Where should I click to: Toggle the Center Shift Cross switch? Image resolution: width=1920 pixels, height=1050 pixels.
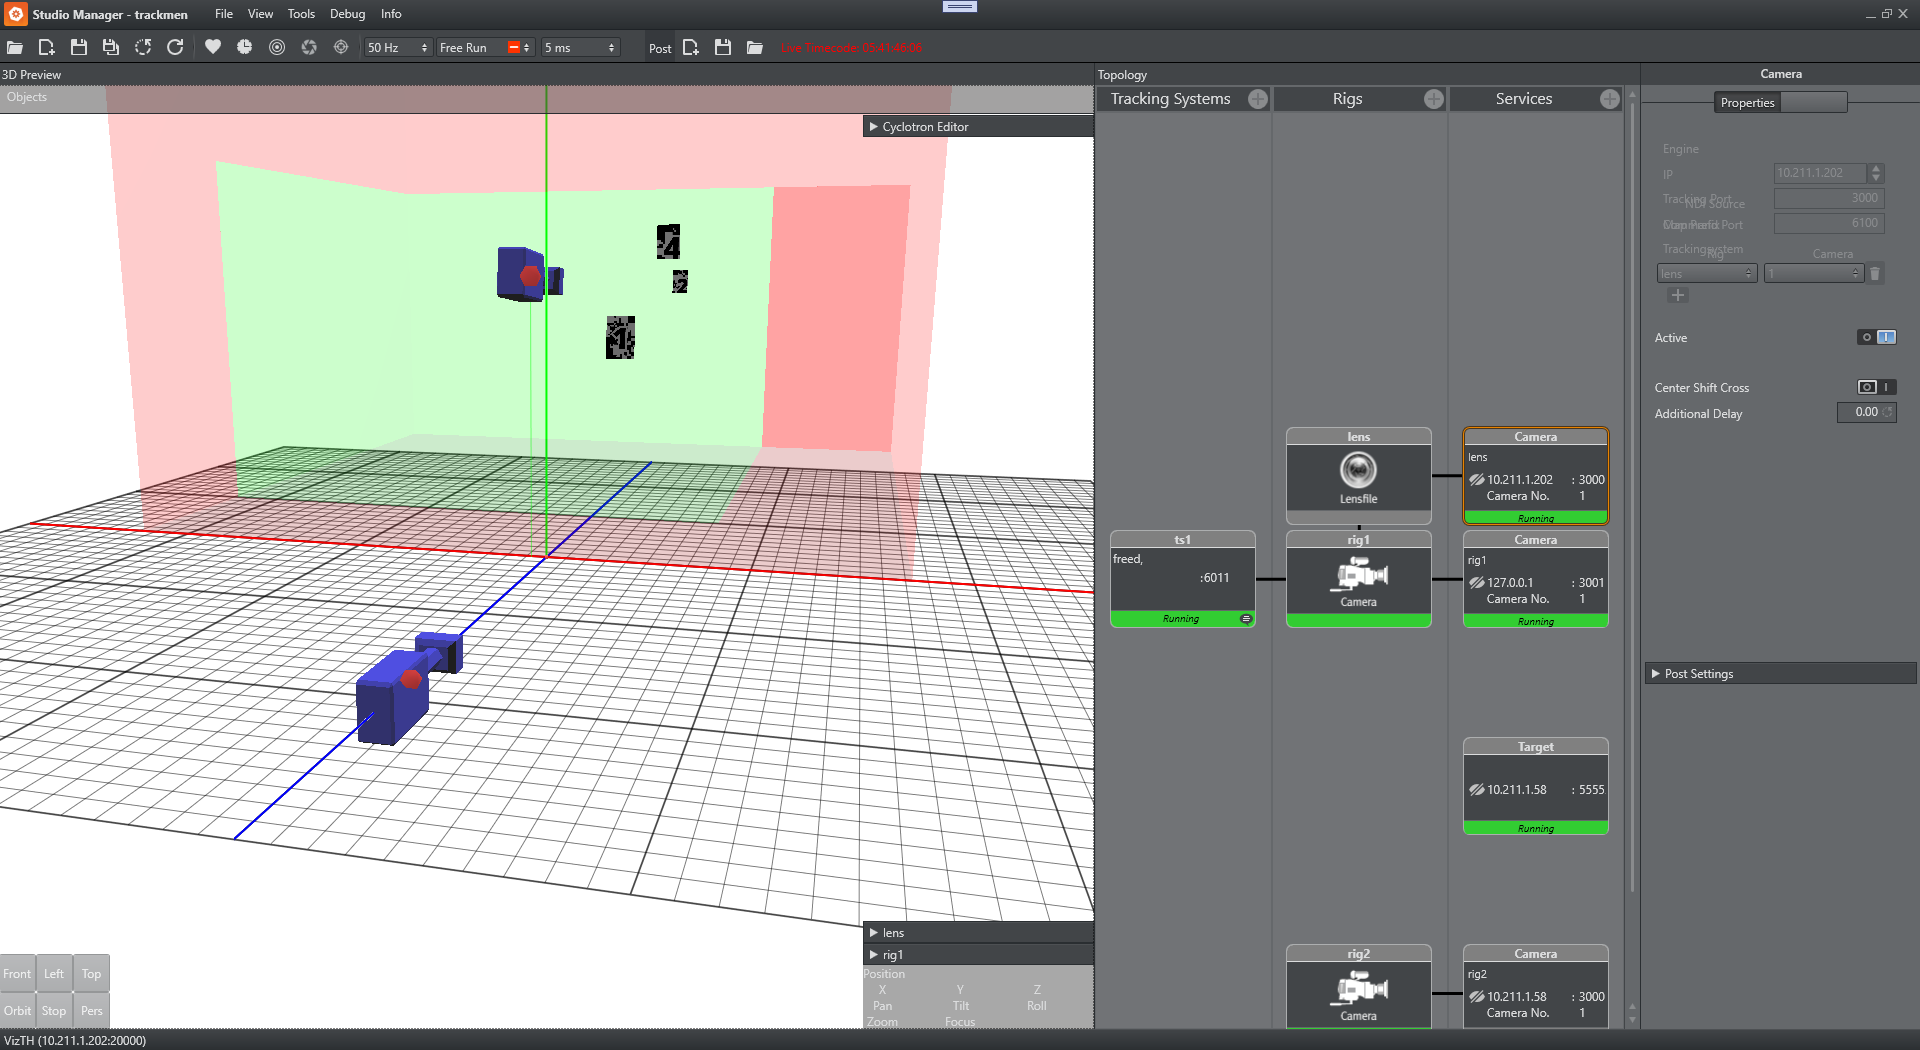point(1876,388)
